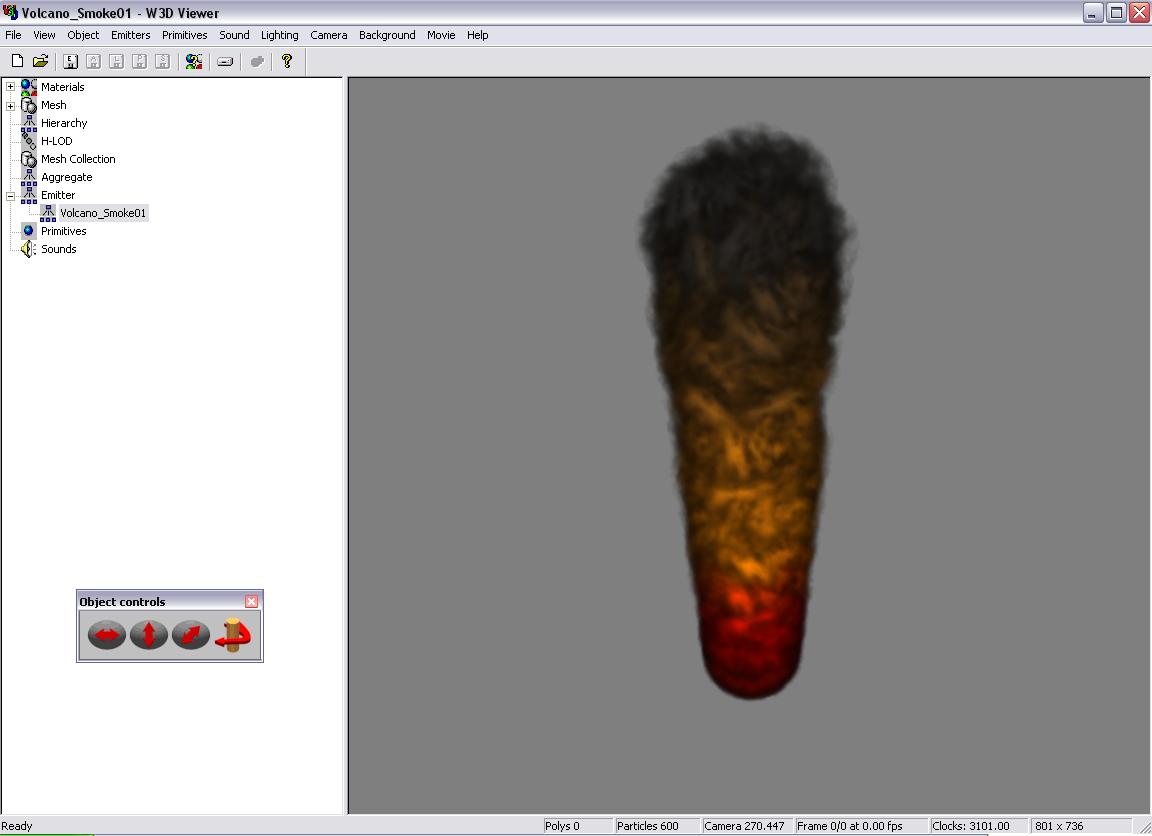Close the Object controls panel
1152x836 pixels.
(251, 601)
